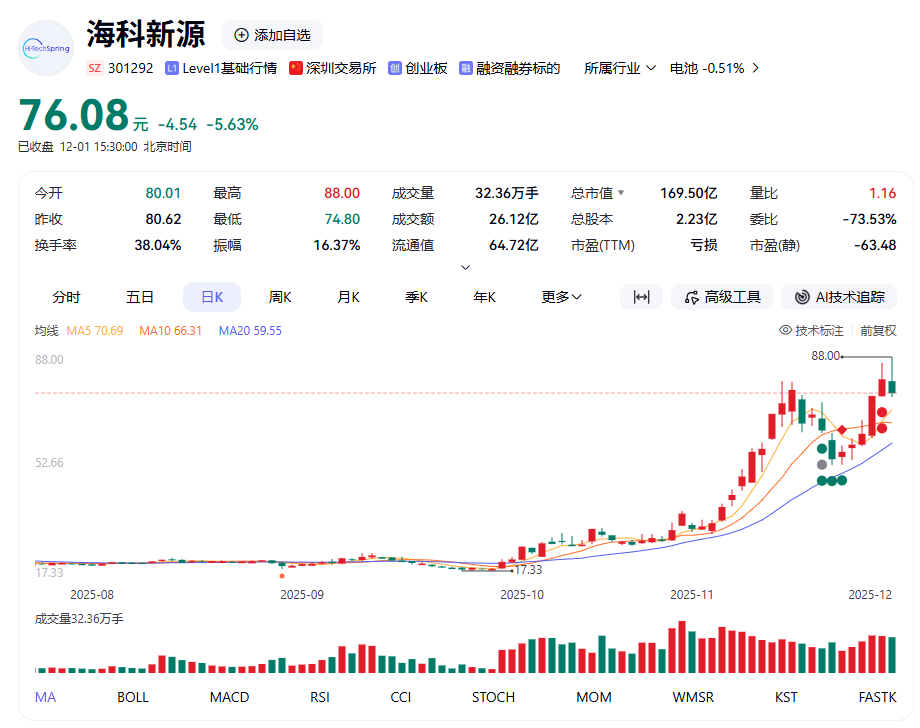Open the AI技术追踪 button
Viewport: 920px width, 728px height.
click(839, 297)
